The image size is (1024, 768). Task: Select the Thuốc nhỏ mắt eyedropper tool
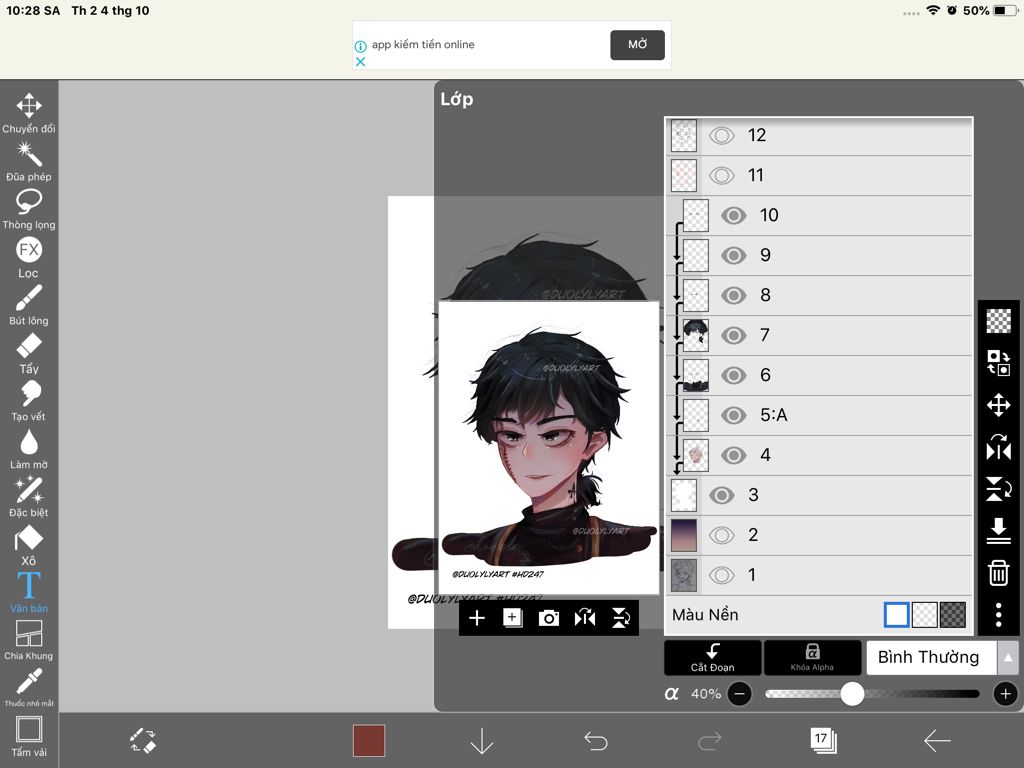coord(29,687)
